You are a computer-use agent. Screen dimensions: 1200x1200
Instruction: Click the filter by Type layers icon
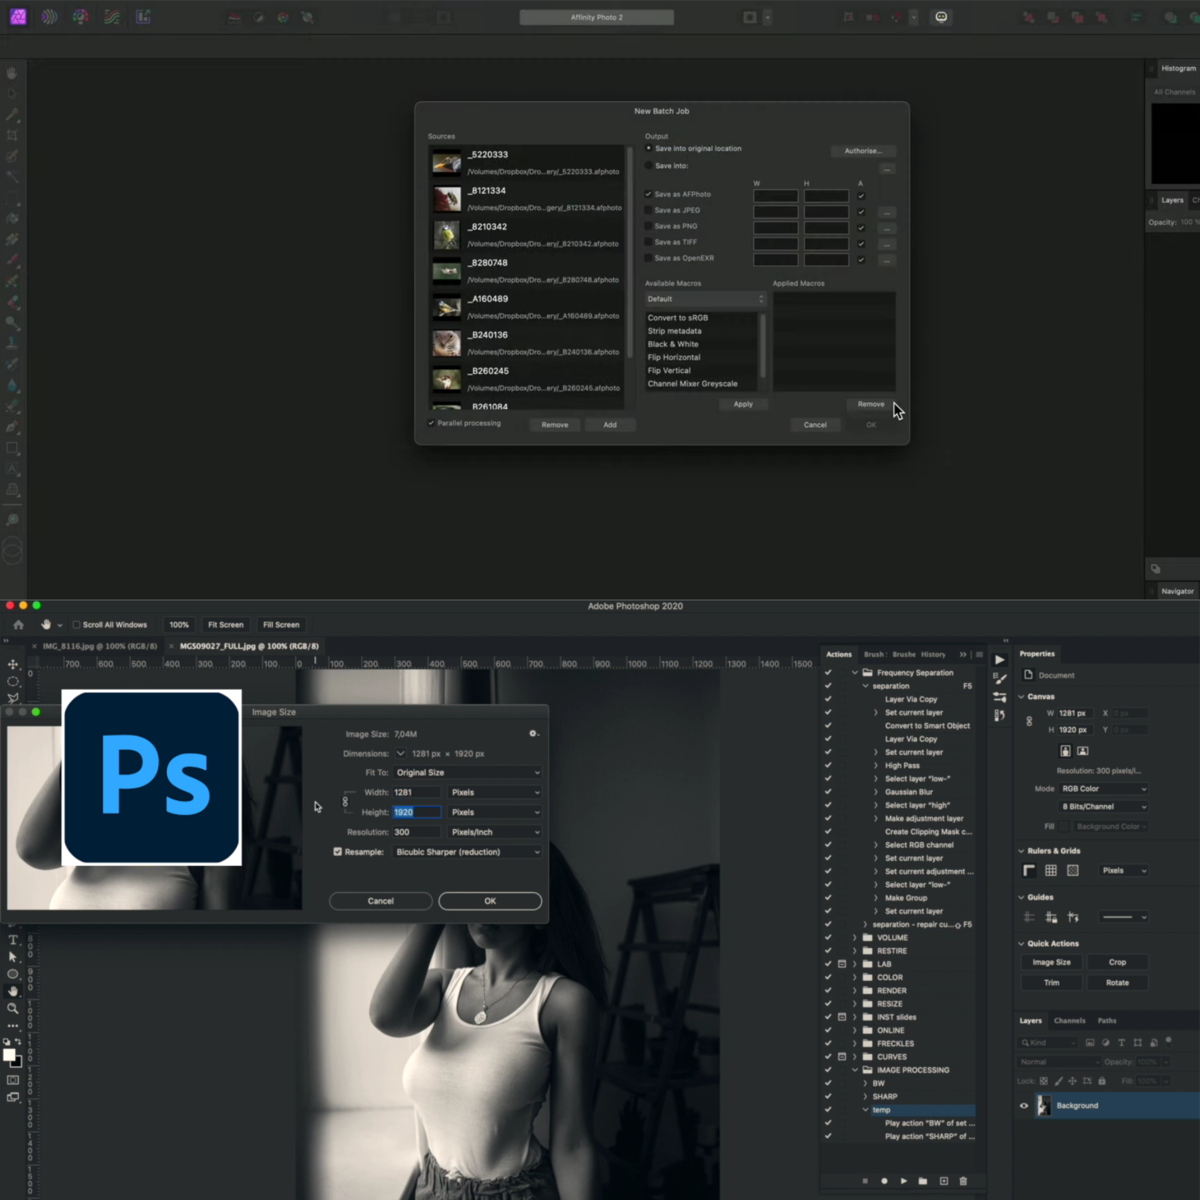[1122, 1042]
